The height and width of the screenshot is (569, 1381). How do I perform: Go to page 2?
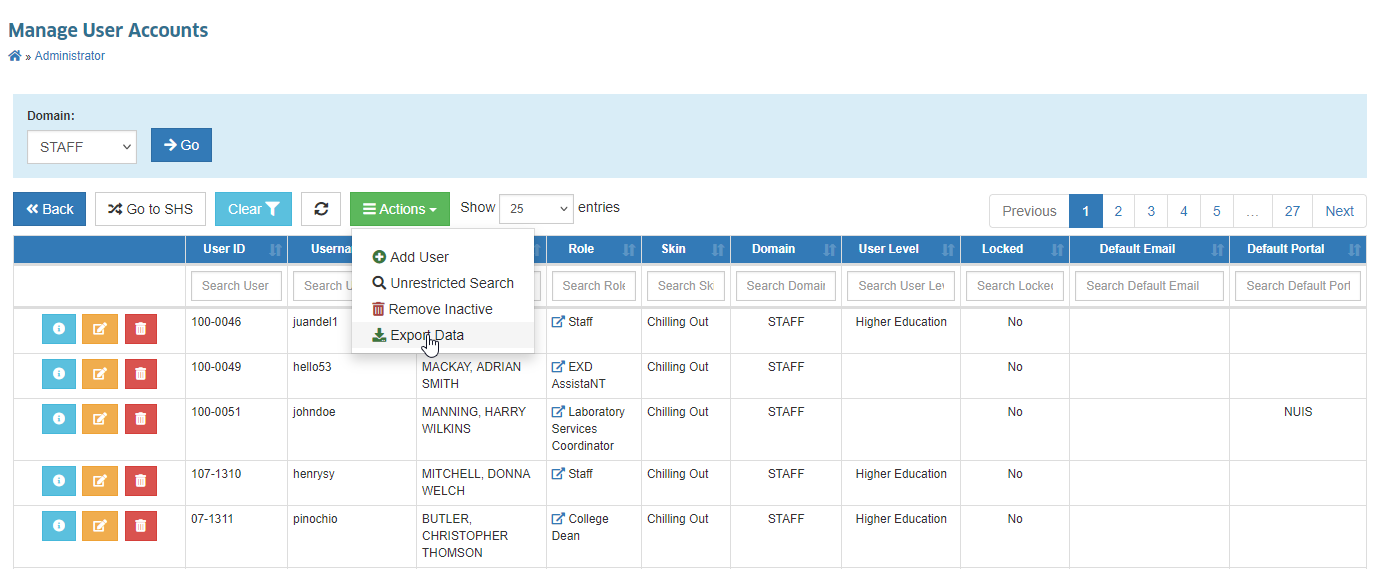[1118, 211]
